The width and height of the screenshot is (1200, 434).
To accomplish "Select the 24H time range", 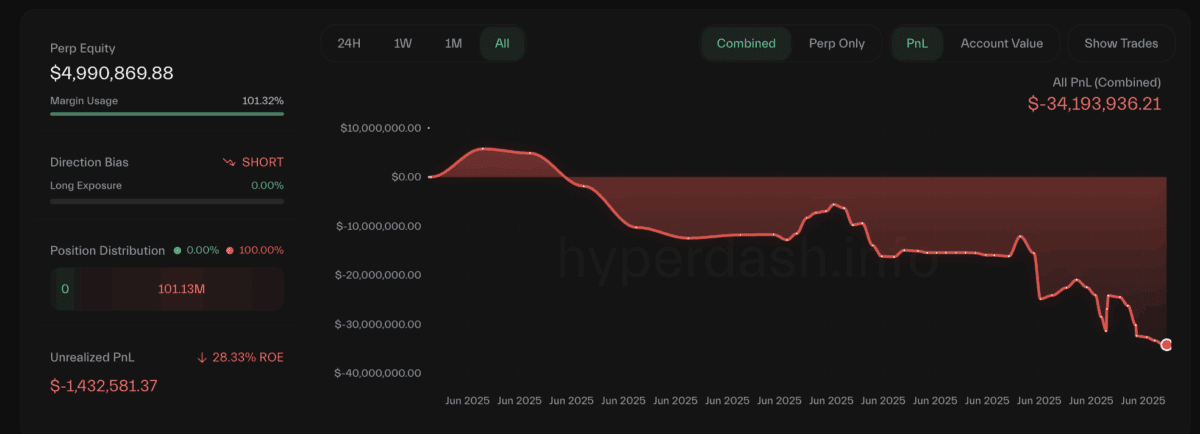I will [x=349, y=43].
